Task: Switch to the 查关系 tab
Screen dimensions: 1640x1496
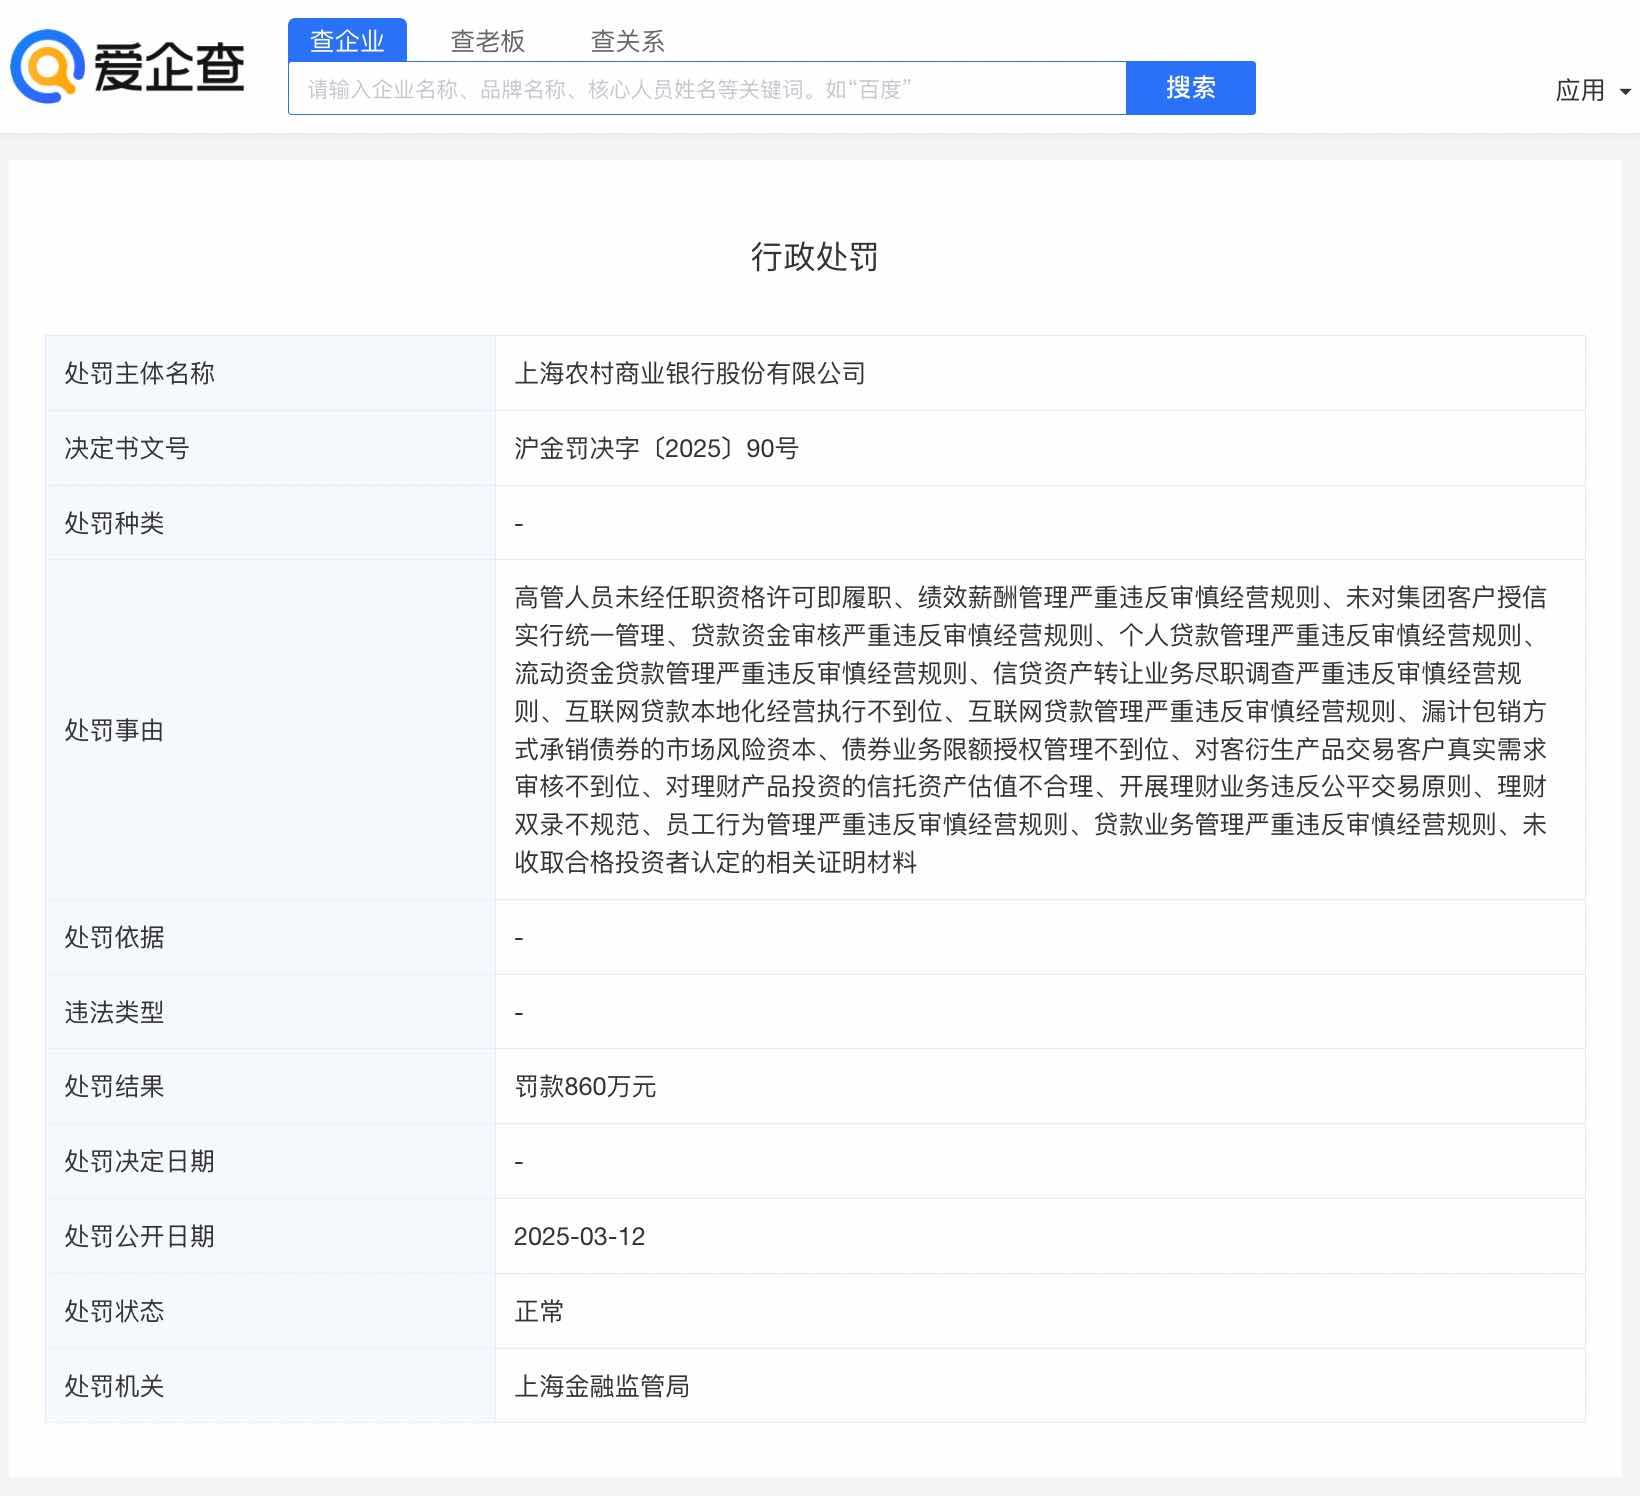Action: (629, 40)
